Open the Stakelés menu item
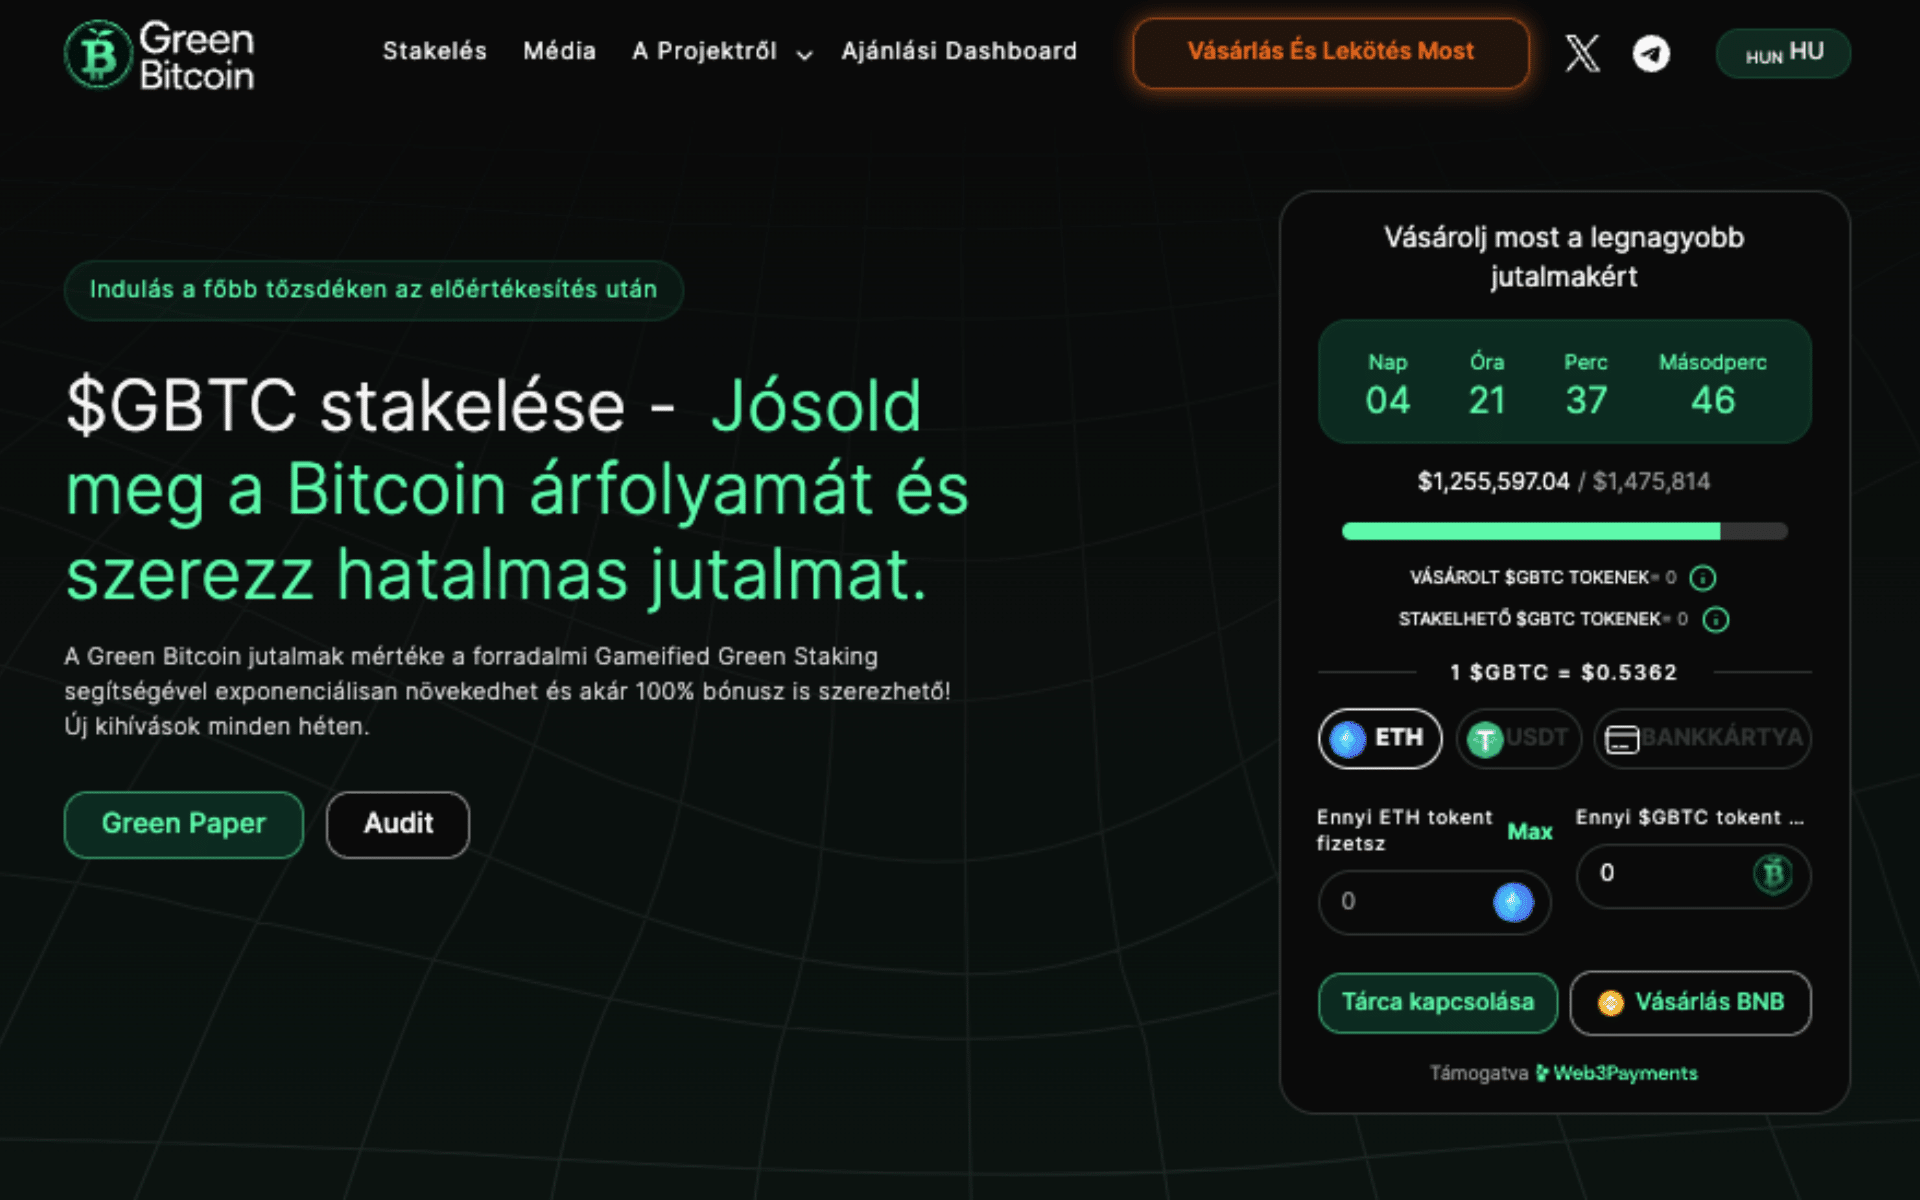The width and height of the screenshot is (1920, 1200). point(434,53)
